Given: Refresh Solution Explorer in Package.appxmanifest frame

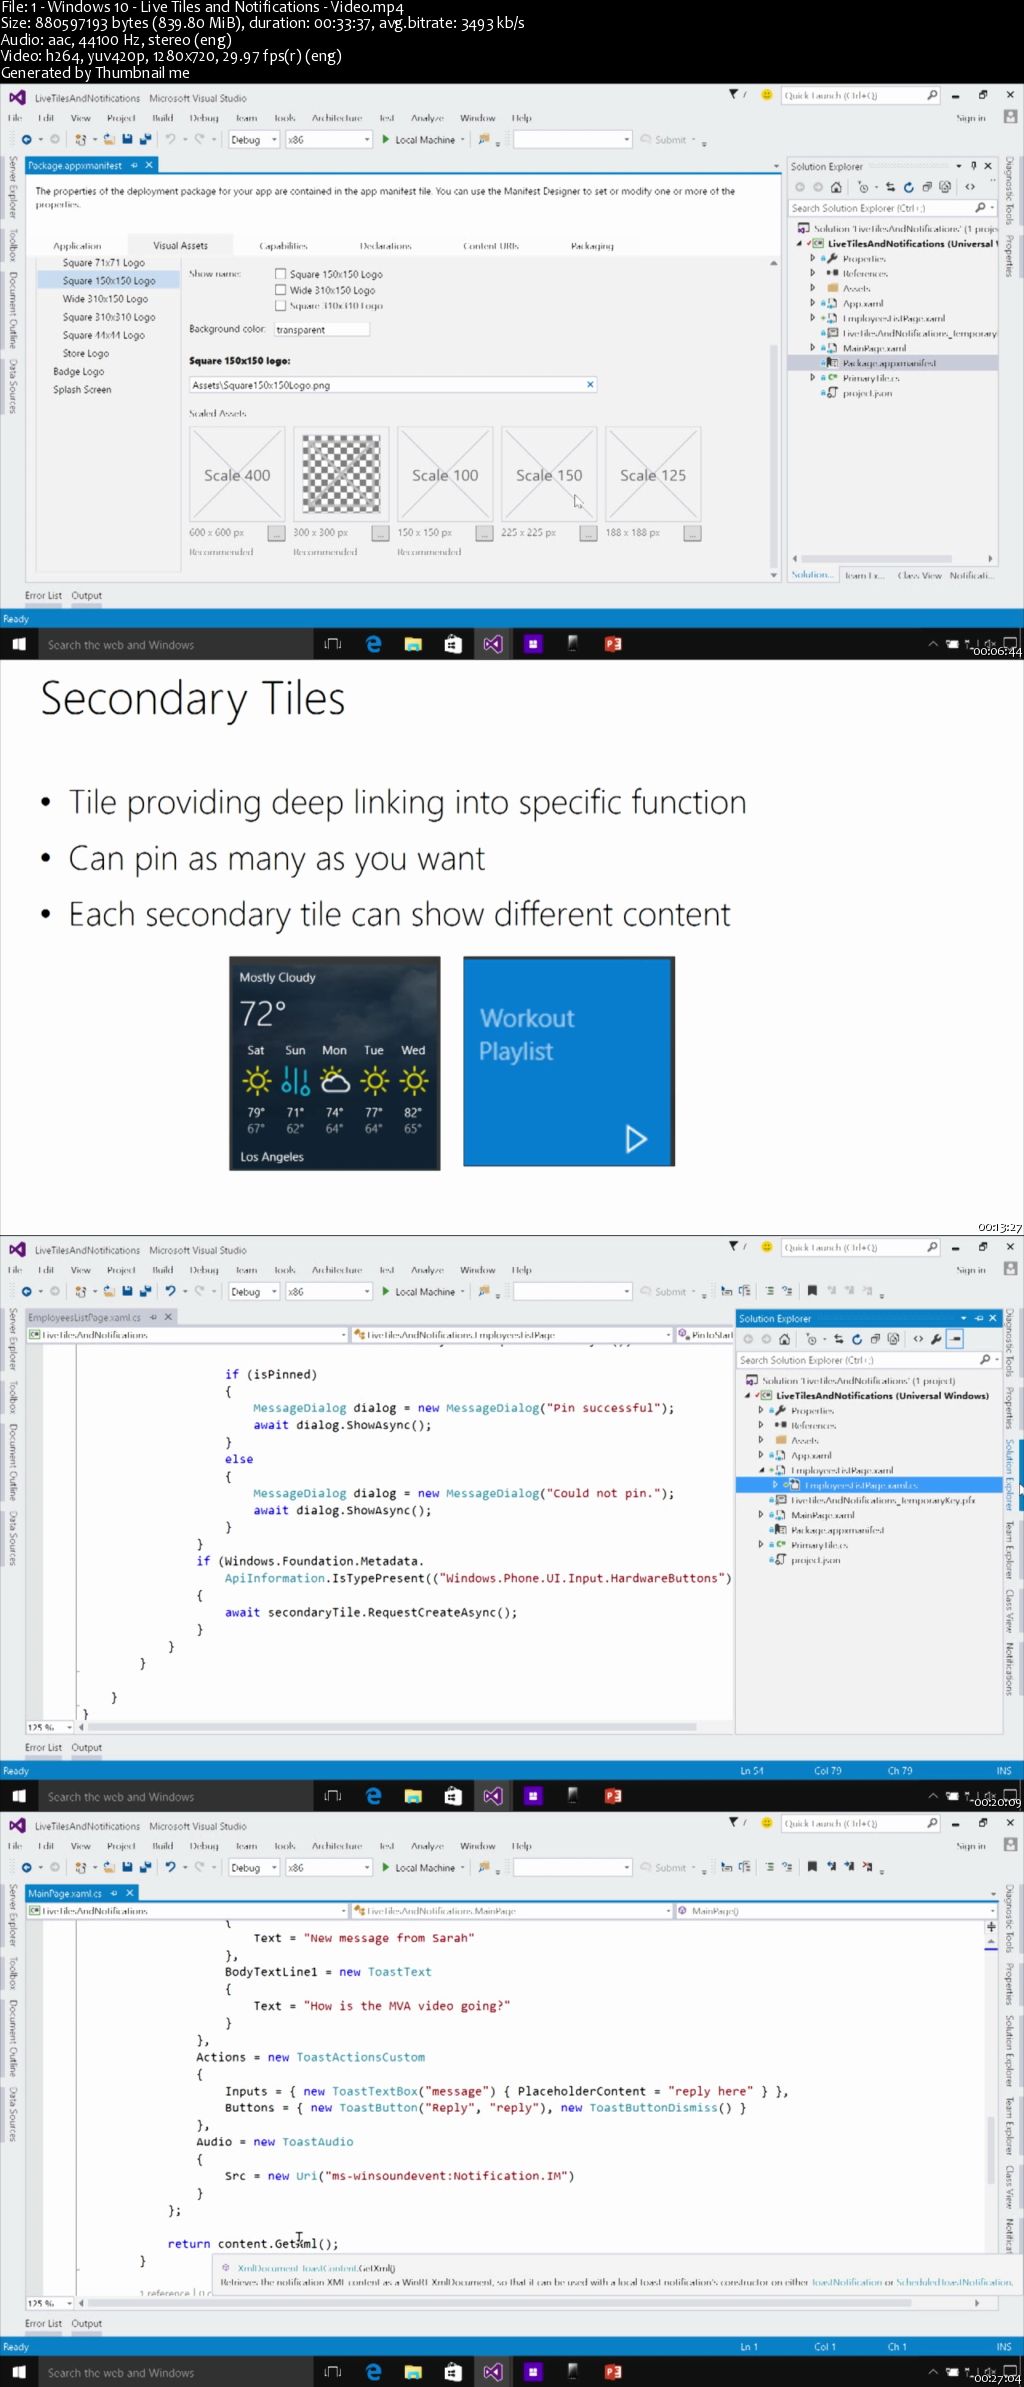Looking at the screenshot, I should click(x=908, y=187).
